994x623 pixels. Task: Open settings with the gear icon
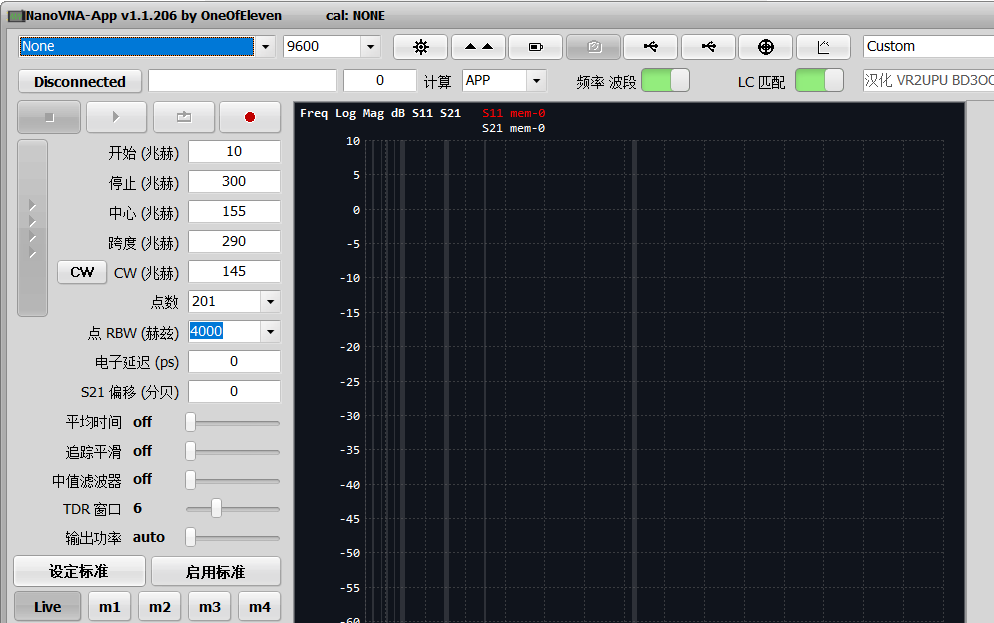[x=420, y=47]
